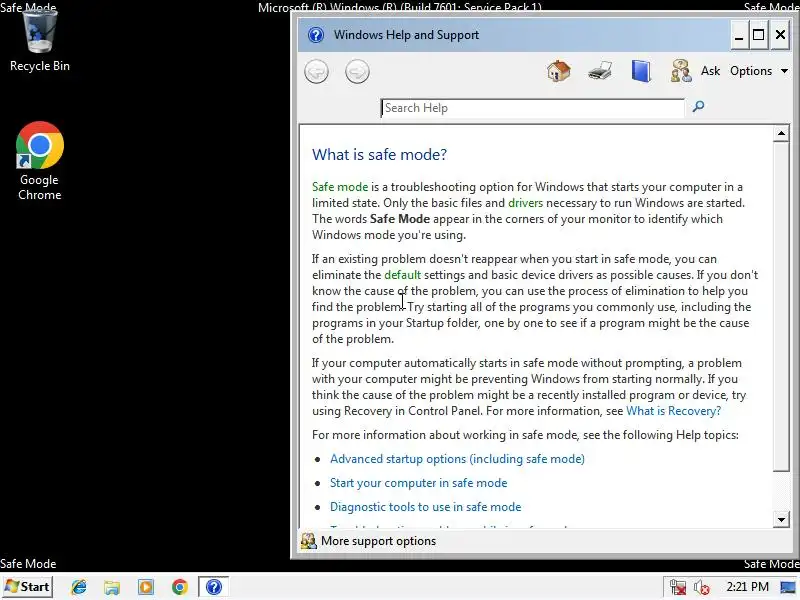
Task: Launch Internet Explorer from the taskbar
Action: pyautogui.click(x=79, y=587)
